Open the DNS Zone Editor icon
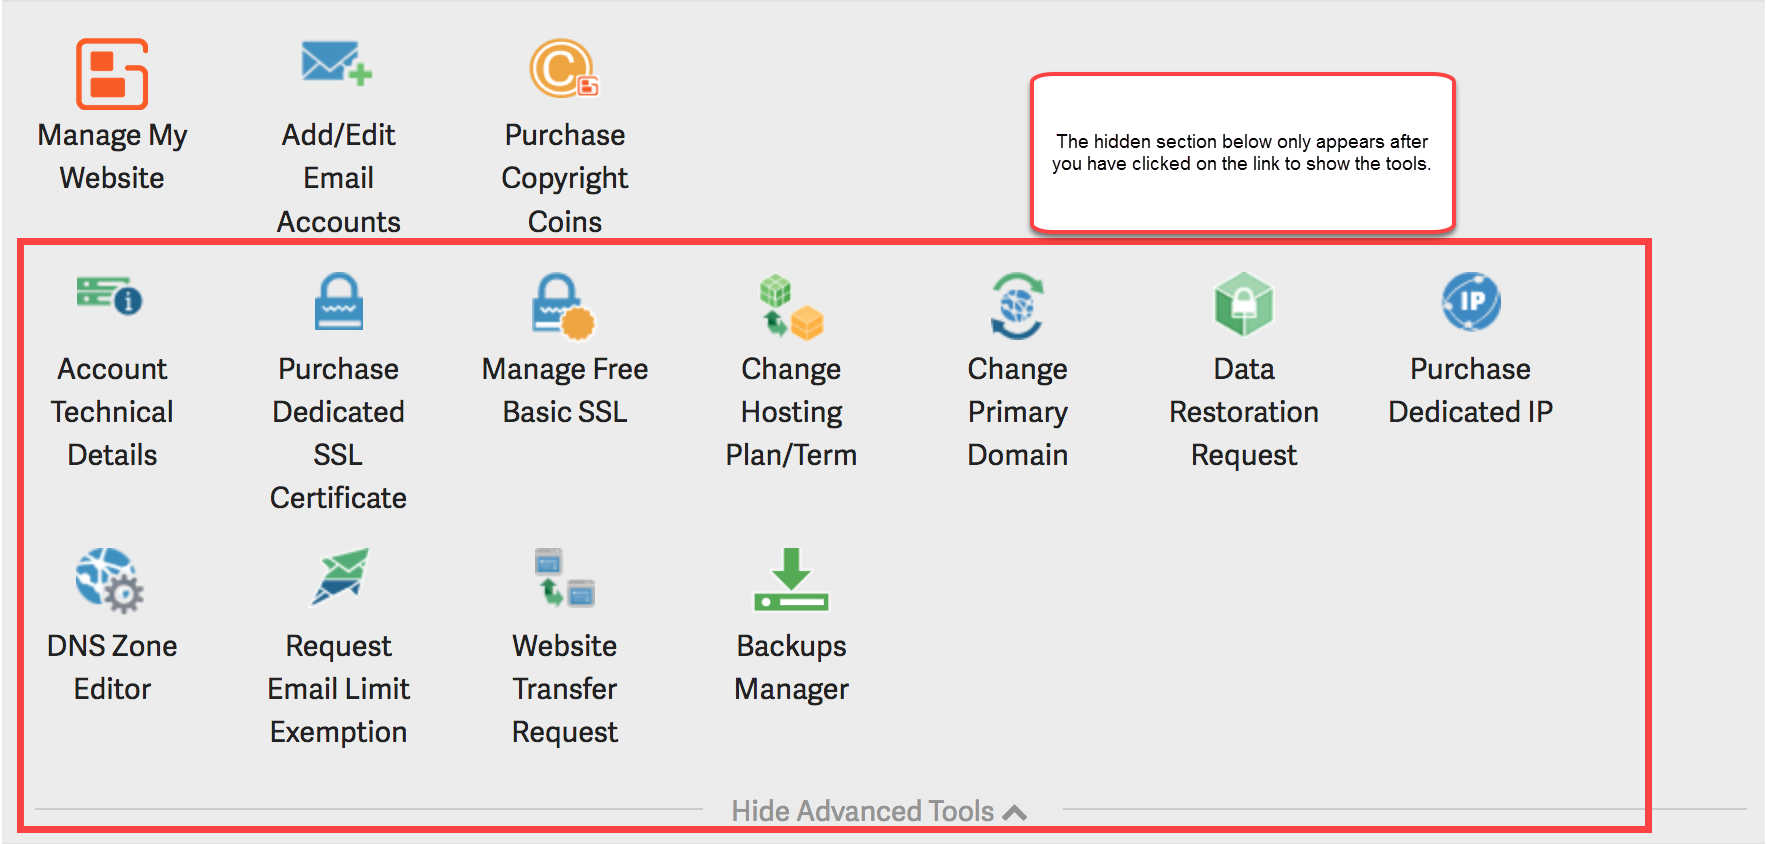This screenshot has height=844, width=1766. [x=110, y=580]
